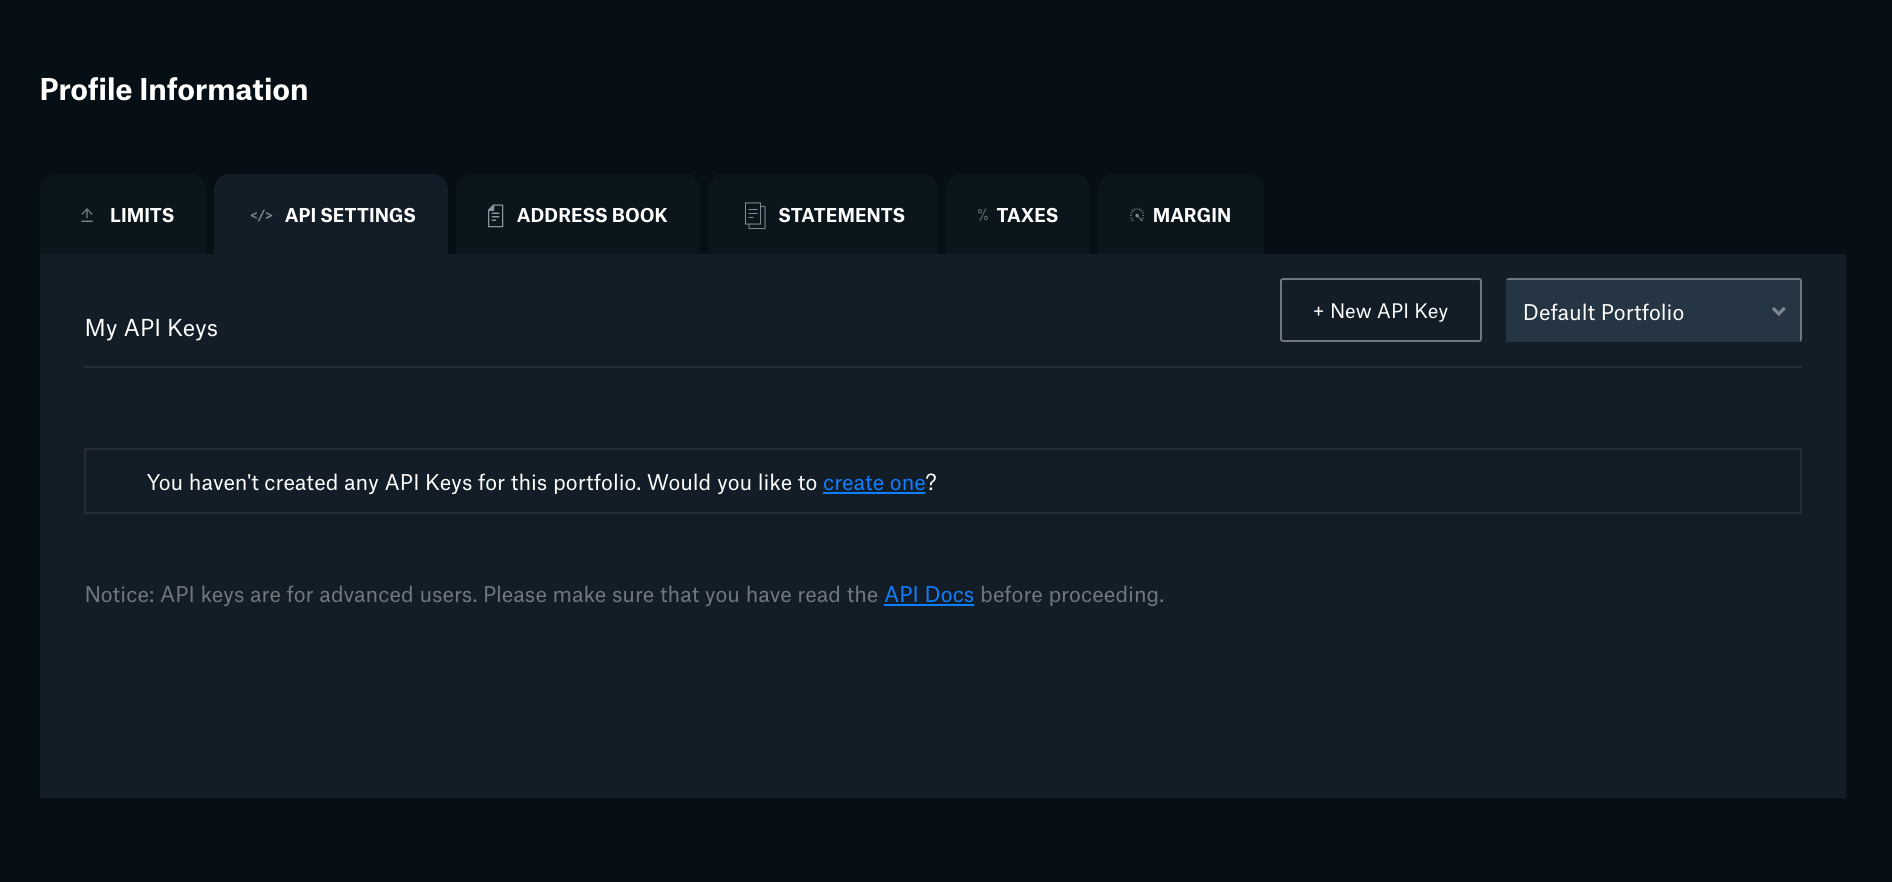This screenshot has width=1892, height=882.
Task: Select the API Settings tab label
Action: (350, 216)
